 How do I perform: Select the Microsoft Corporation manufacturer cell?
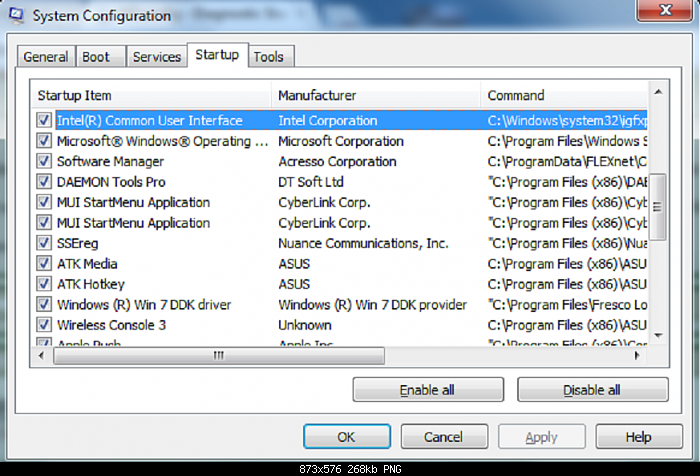coord(341,141)
